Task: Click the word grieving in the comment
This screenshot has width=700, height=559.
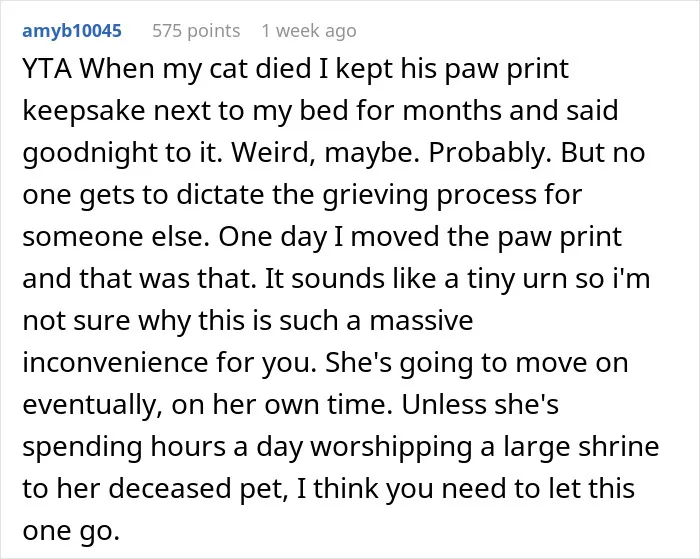Action: click(375, 195)
